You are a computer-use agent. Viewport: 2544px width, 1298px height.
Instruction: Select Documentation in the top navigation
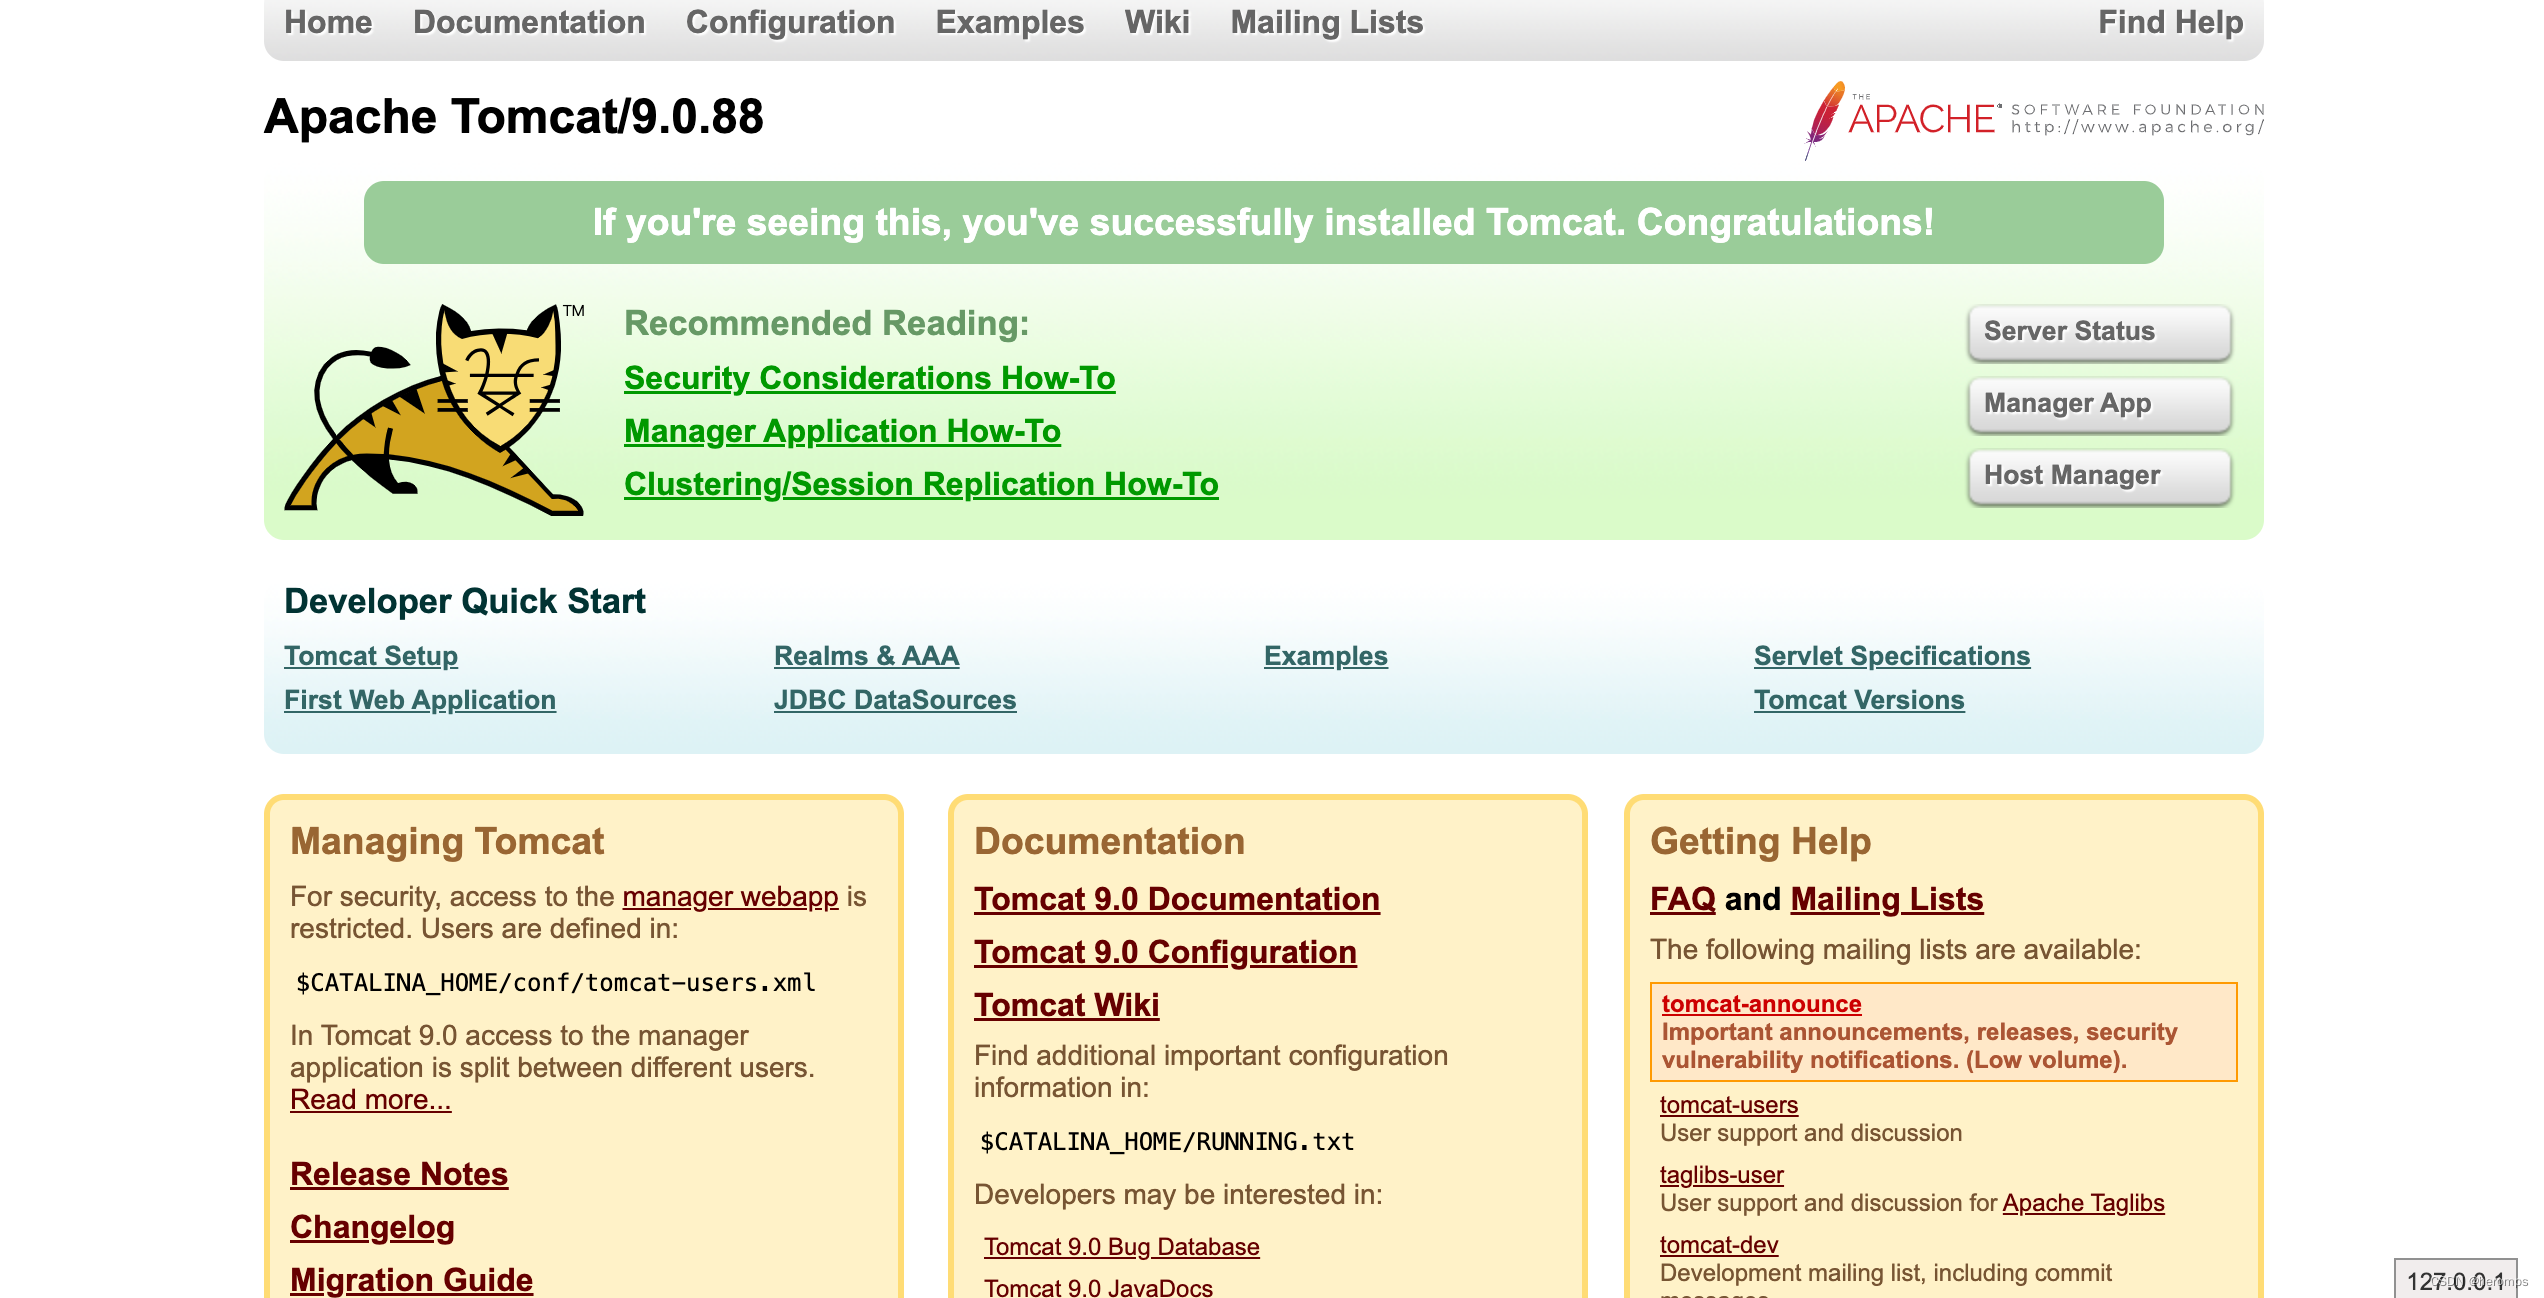529,22
